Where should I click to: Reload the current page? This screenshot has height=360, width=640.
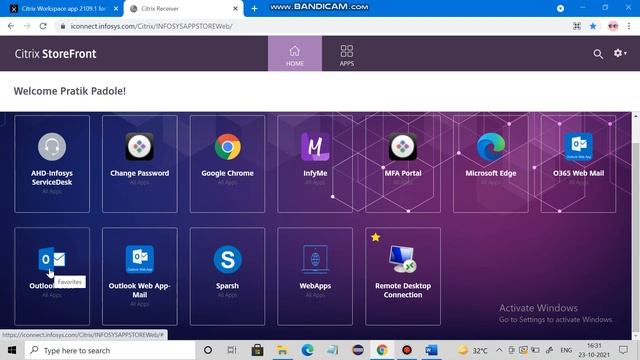tap(43, 26)
